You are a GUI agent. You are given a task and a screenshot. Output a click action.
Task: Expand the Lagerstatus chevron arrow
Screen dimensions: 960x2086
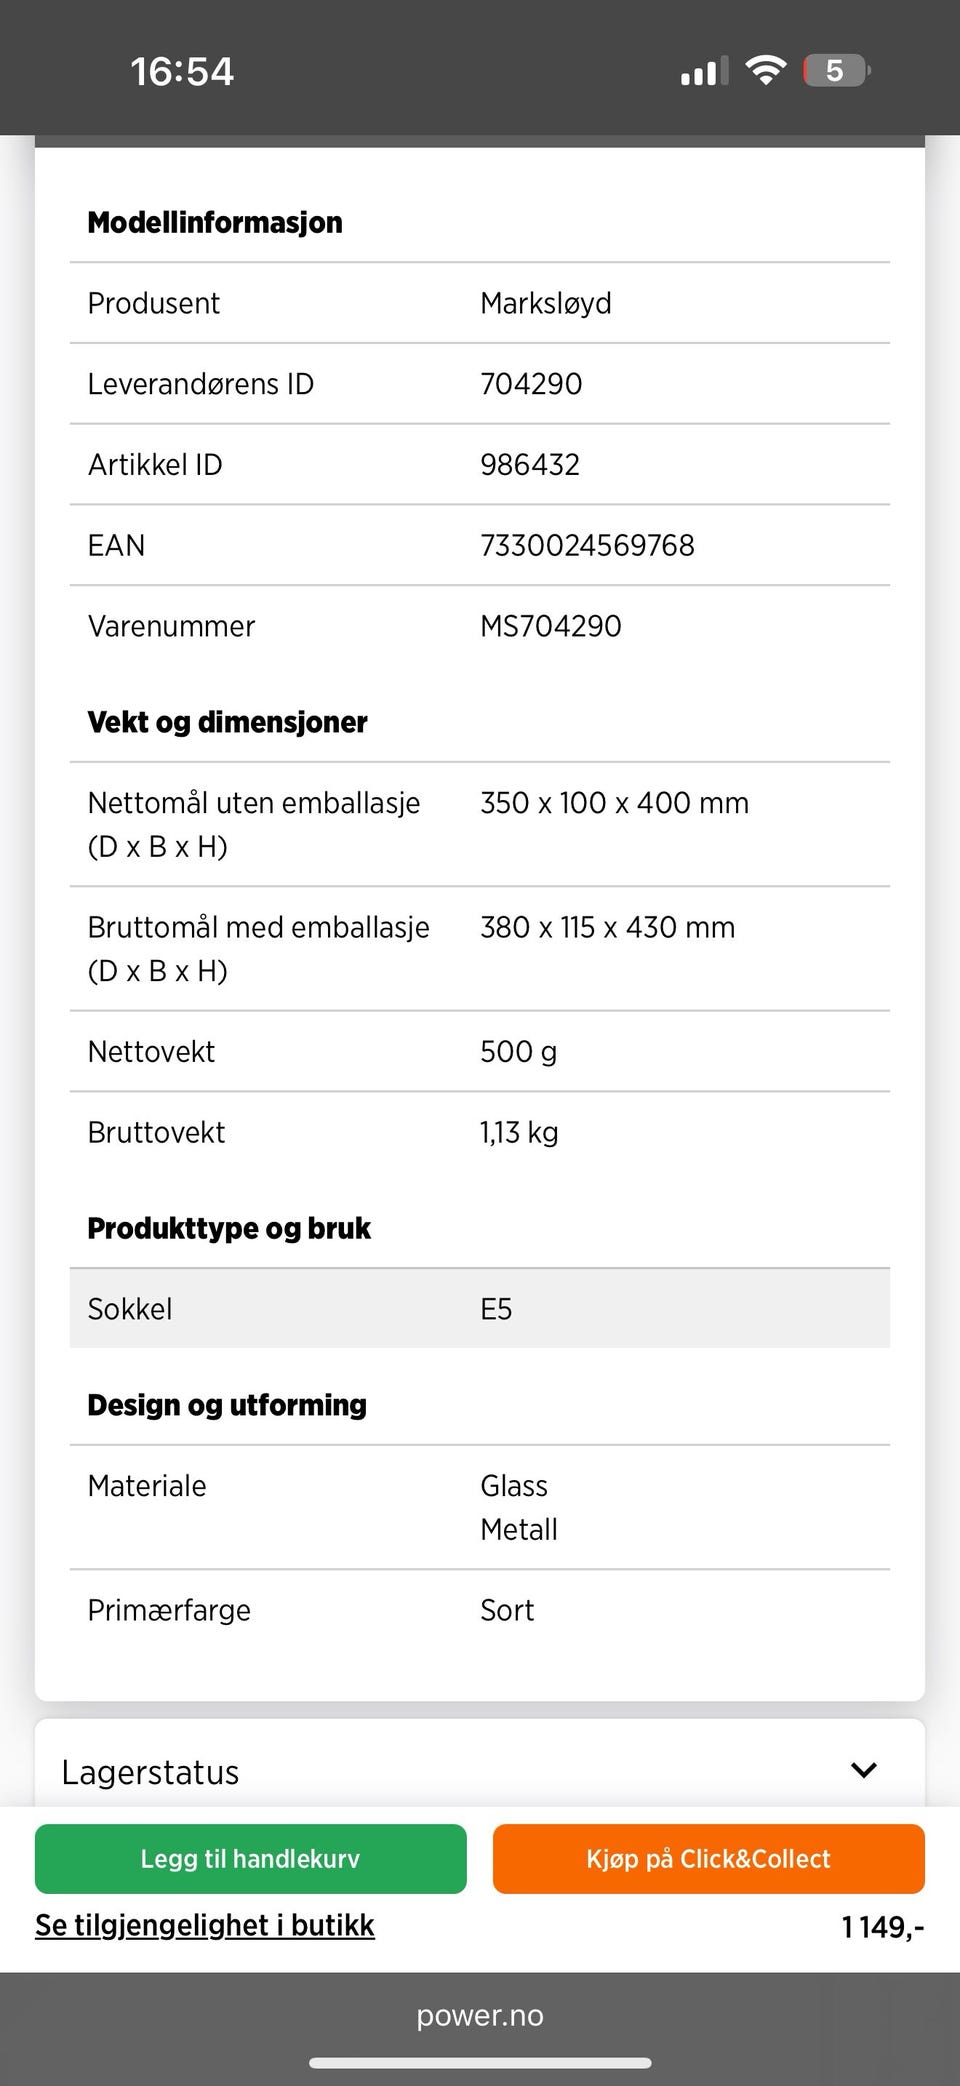[863, 1770]
